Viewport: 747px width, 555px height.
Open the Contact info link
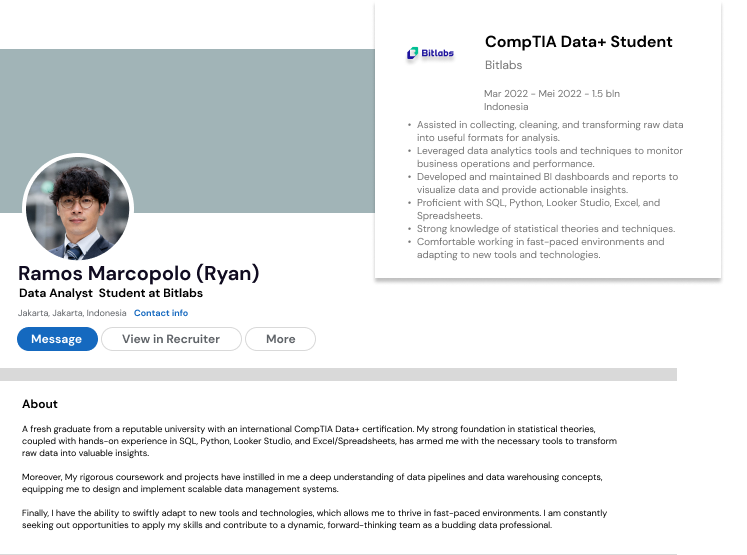coord(161,313)
